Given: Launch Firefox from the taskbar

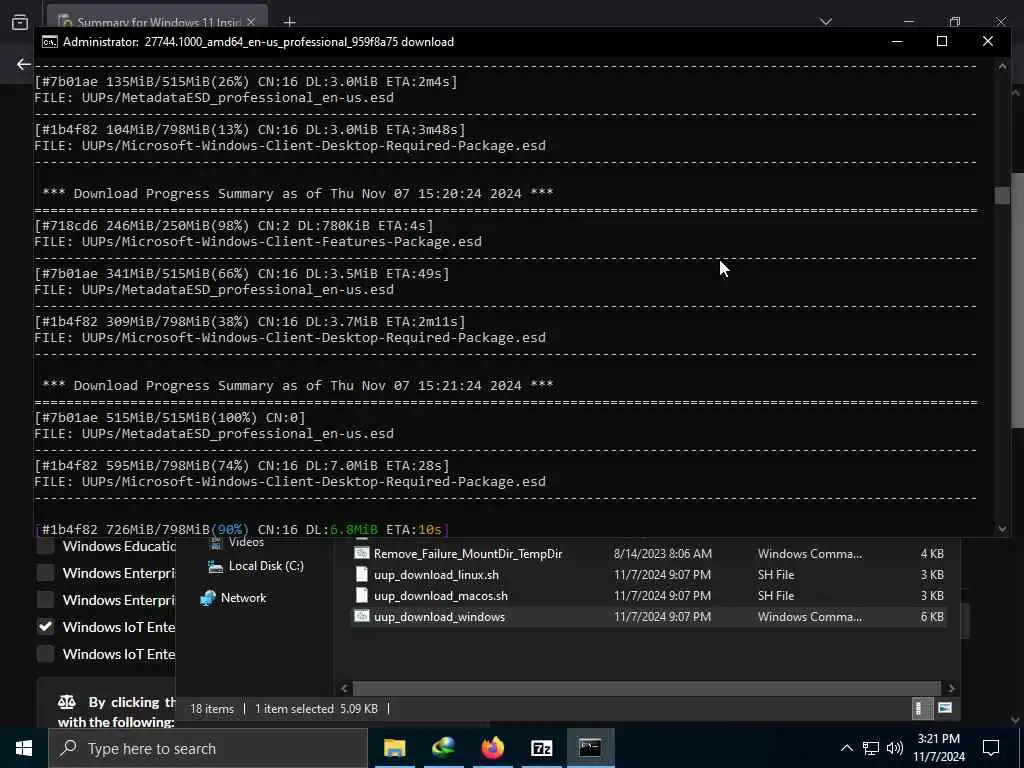Looking at the screenshot, I should pos(492,748).
